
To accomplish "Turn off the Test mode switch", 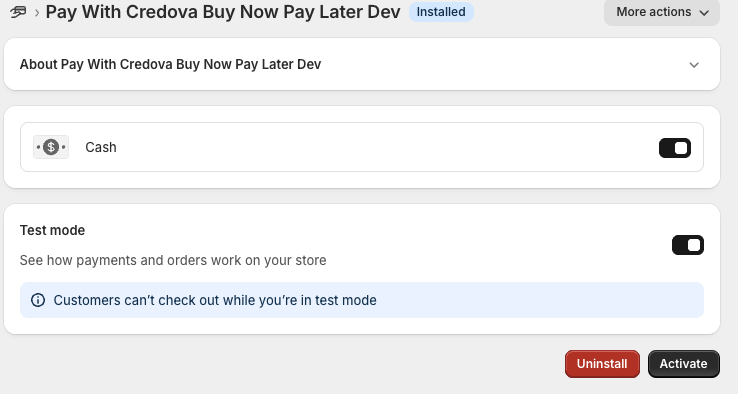I will coord(688,245).
